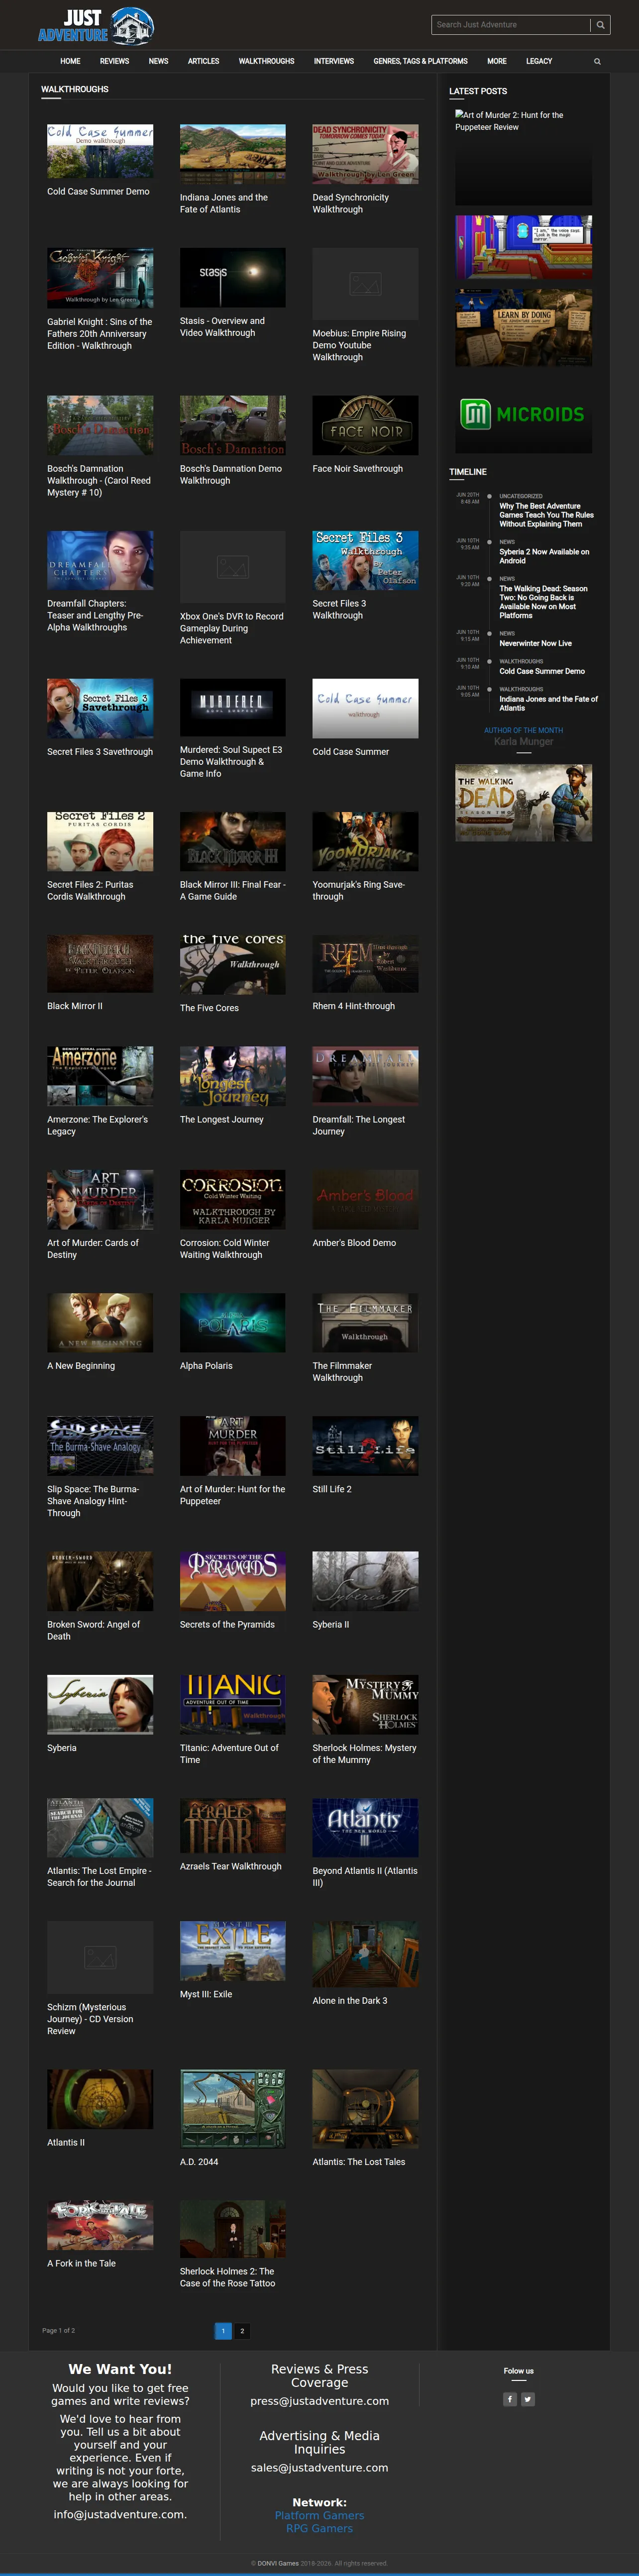Open the Rhem 4 Hint-through title link

pos(353,1006)
